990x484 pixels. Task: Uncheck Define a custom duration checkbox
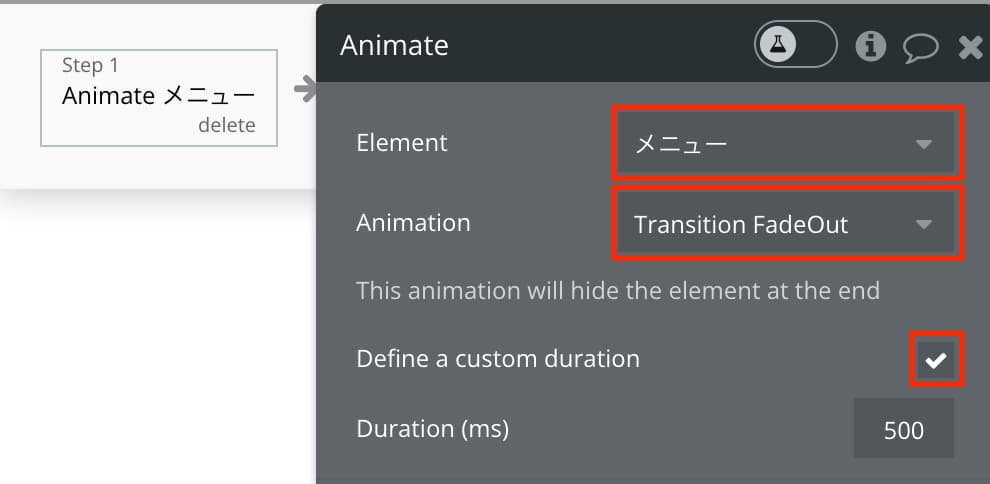tap(936, 359)
